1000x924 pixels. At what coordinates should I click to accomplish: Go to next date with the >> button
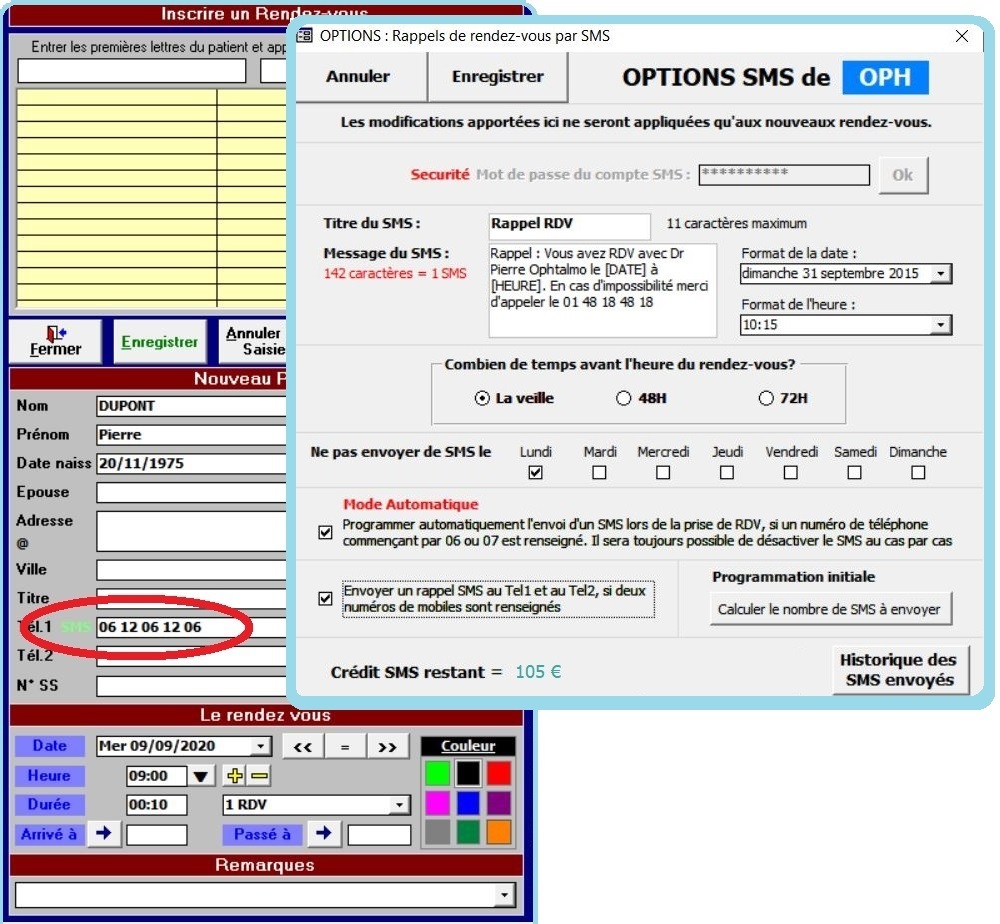388,746
